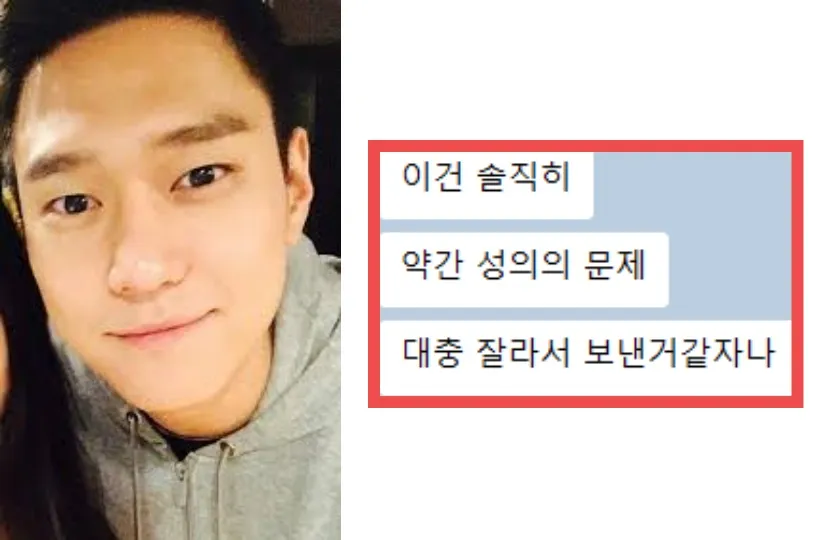Screen dimensions: 824x540
Task: Click the white blank area above the chat box
Action: 582,68
